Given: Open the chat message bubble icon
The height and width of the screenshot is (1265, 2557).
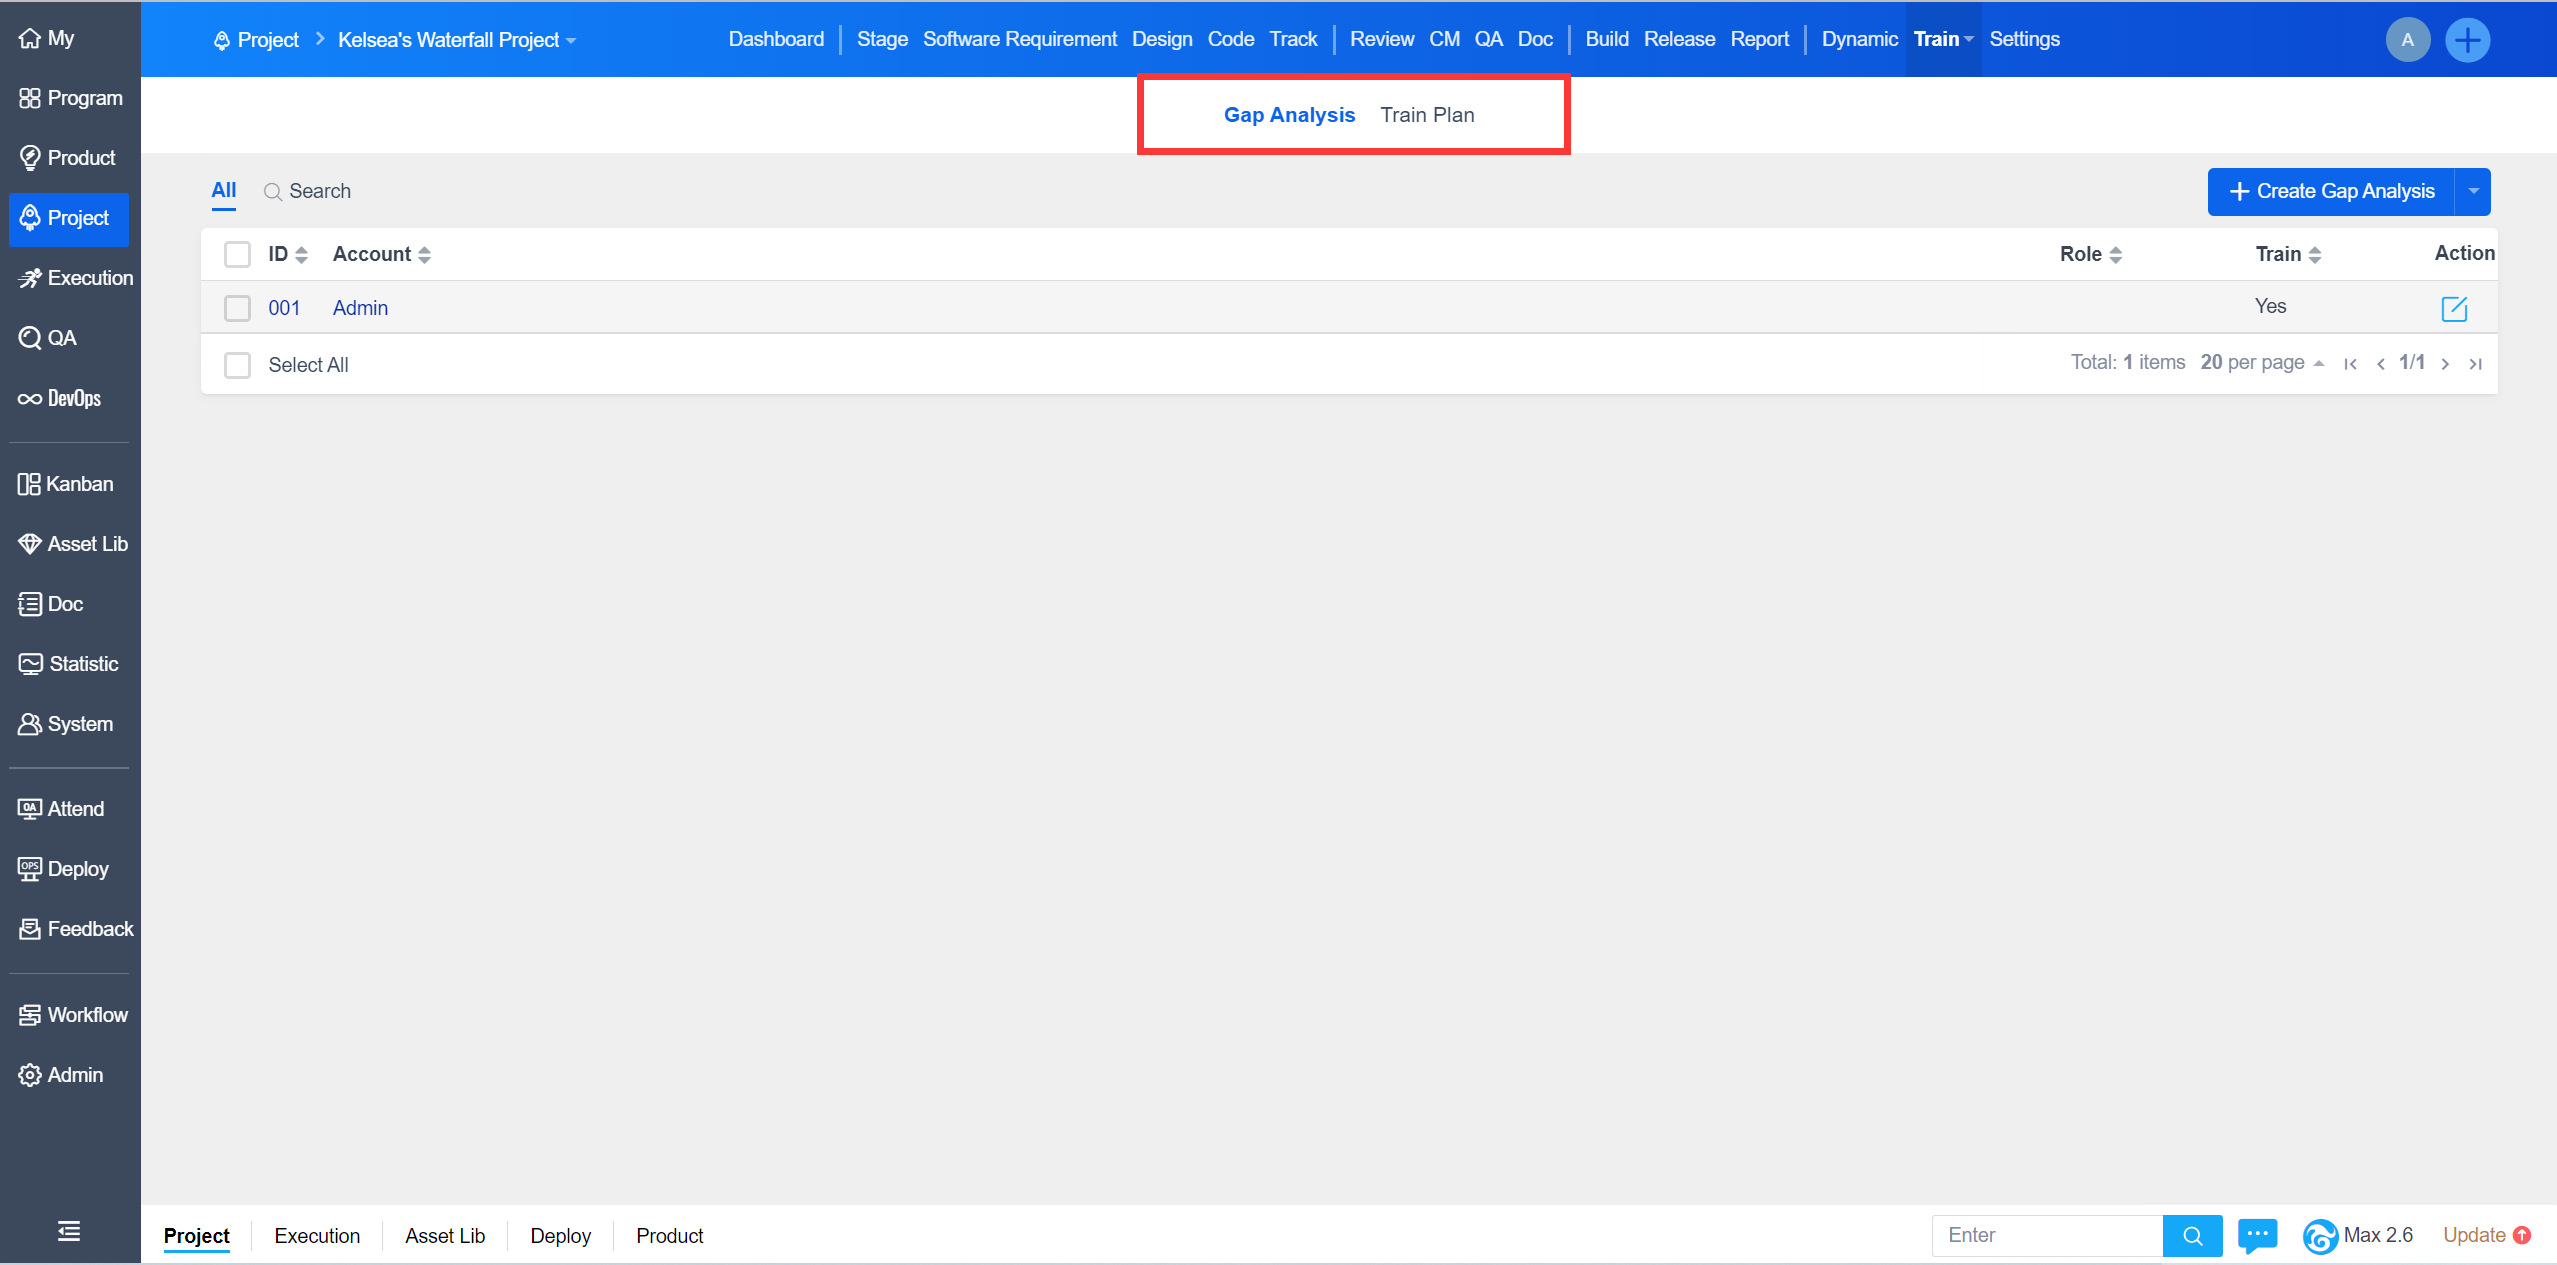Looking at the screenshot, I should pos(2257,1235).
